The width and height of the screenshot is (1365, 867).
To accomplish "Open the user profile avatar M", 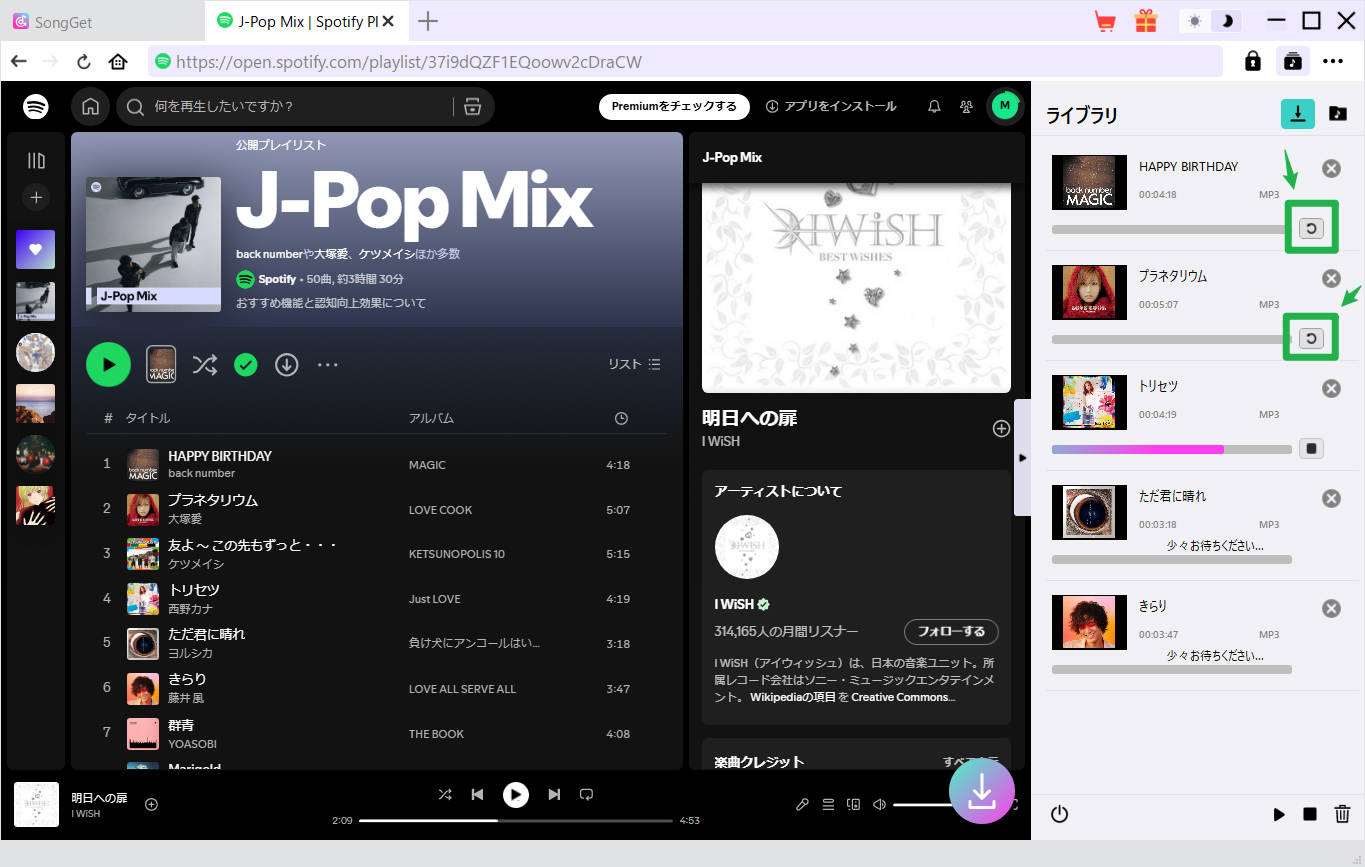I will click(x=1005, y=105).
